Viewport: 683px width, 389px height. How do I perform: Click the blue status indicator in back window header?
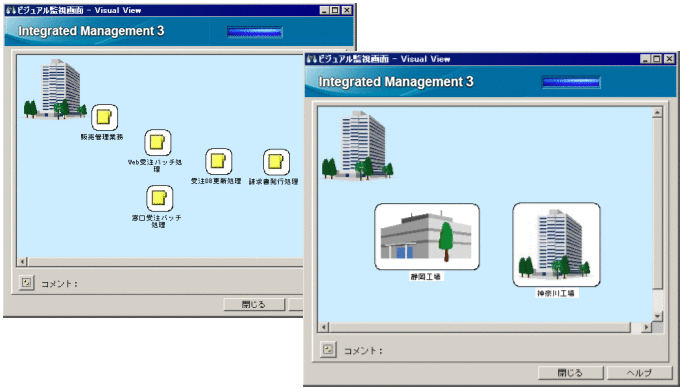coord(255,32)
